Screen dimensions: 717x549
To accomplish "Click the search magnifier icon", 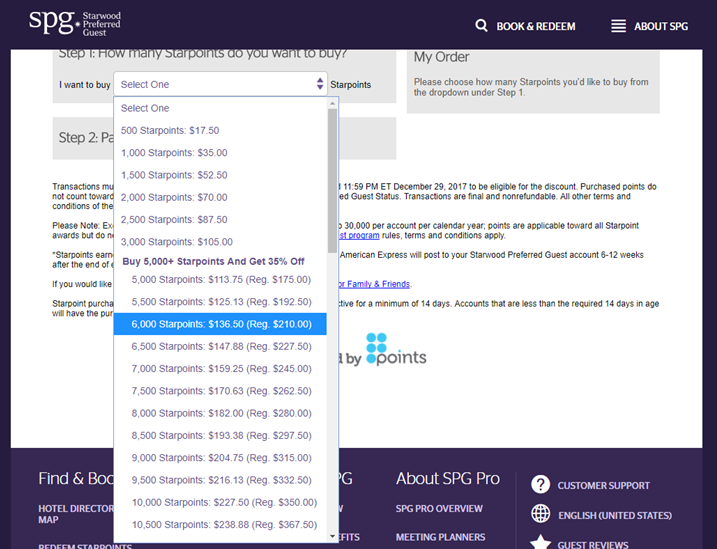I will (482, 26).
